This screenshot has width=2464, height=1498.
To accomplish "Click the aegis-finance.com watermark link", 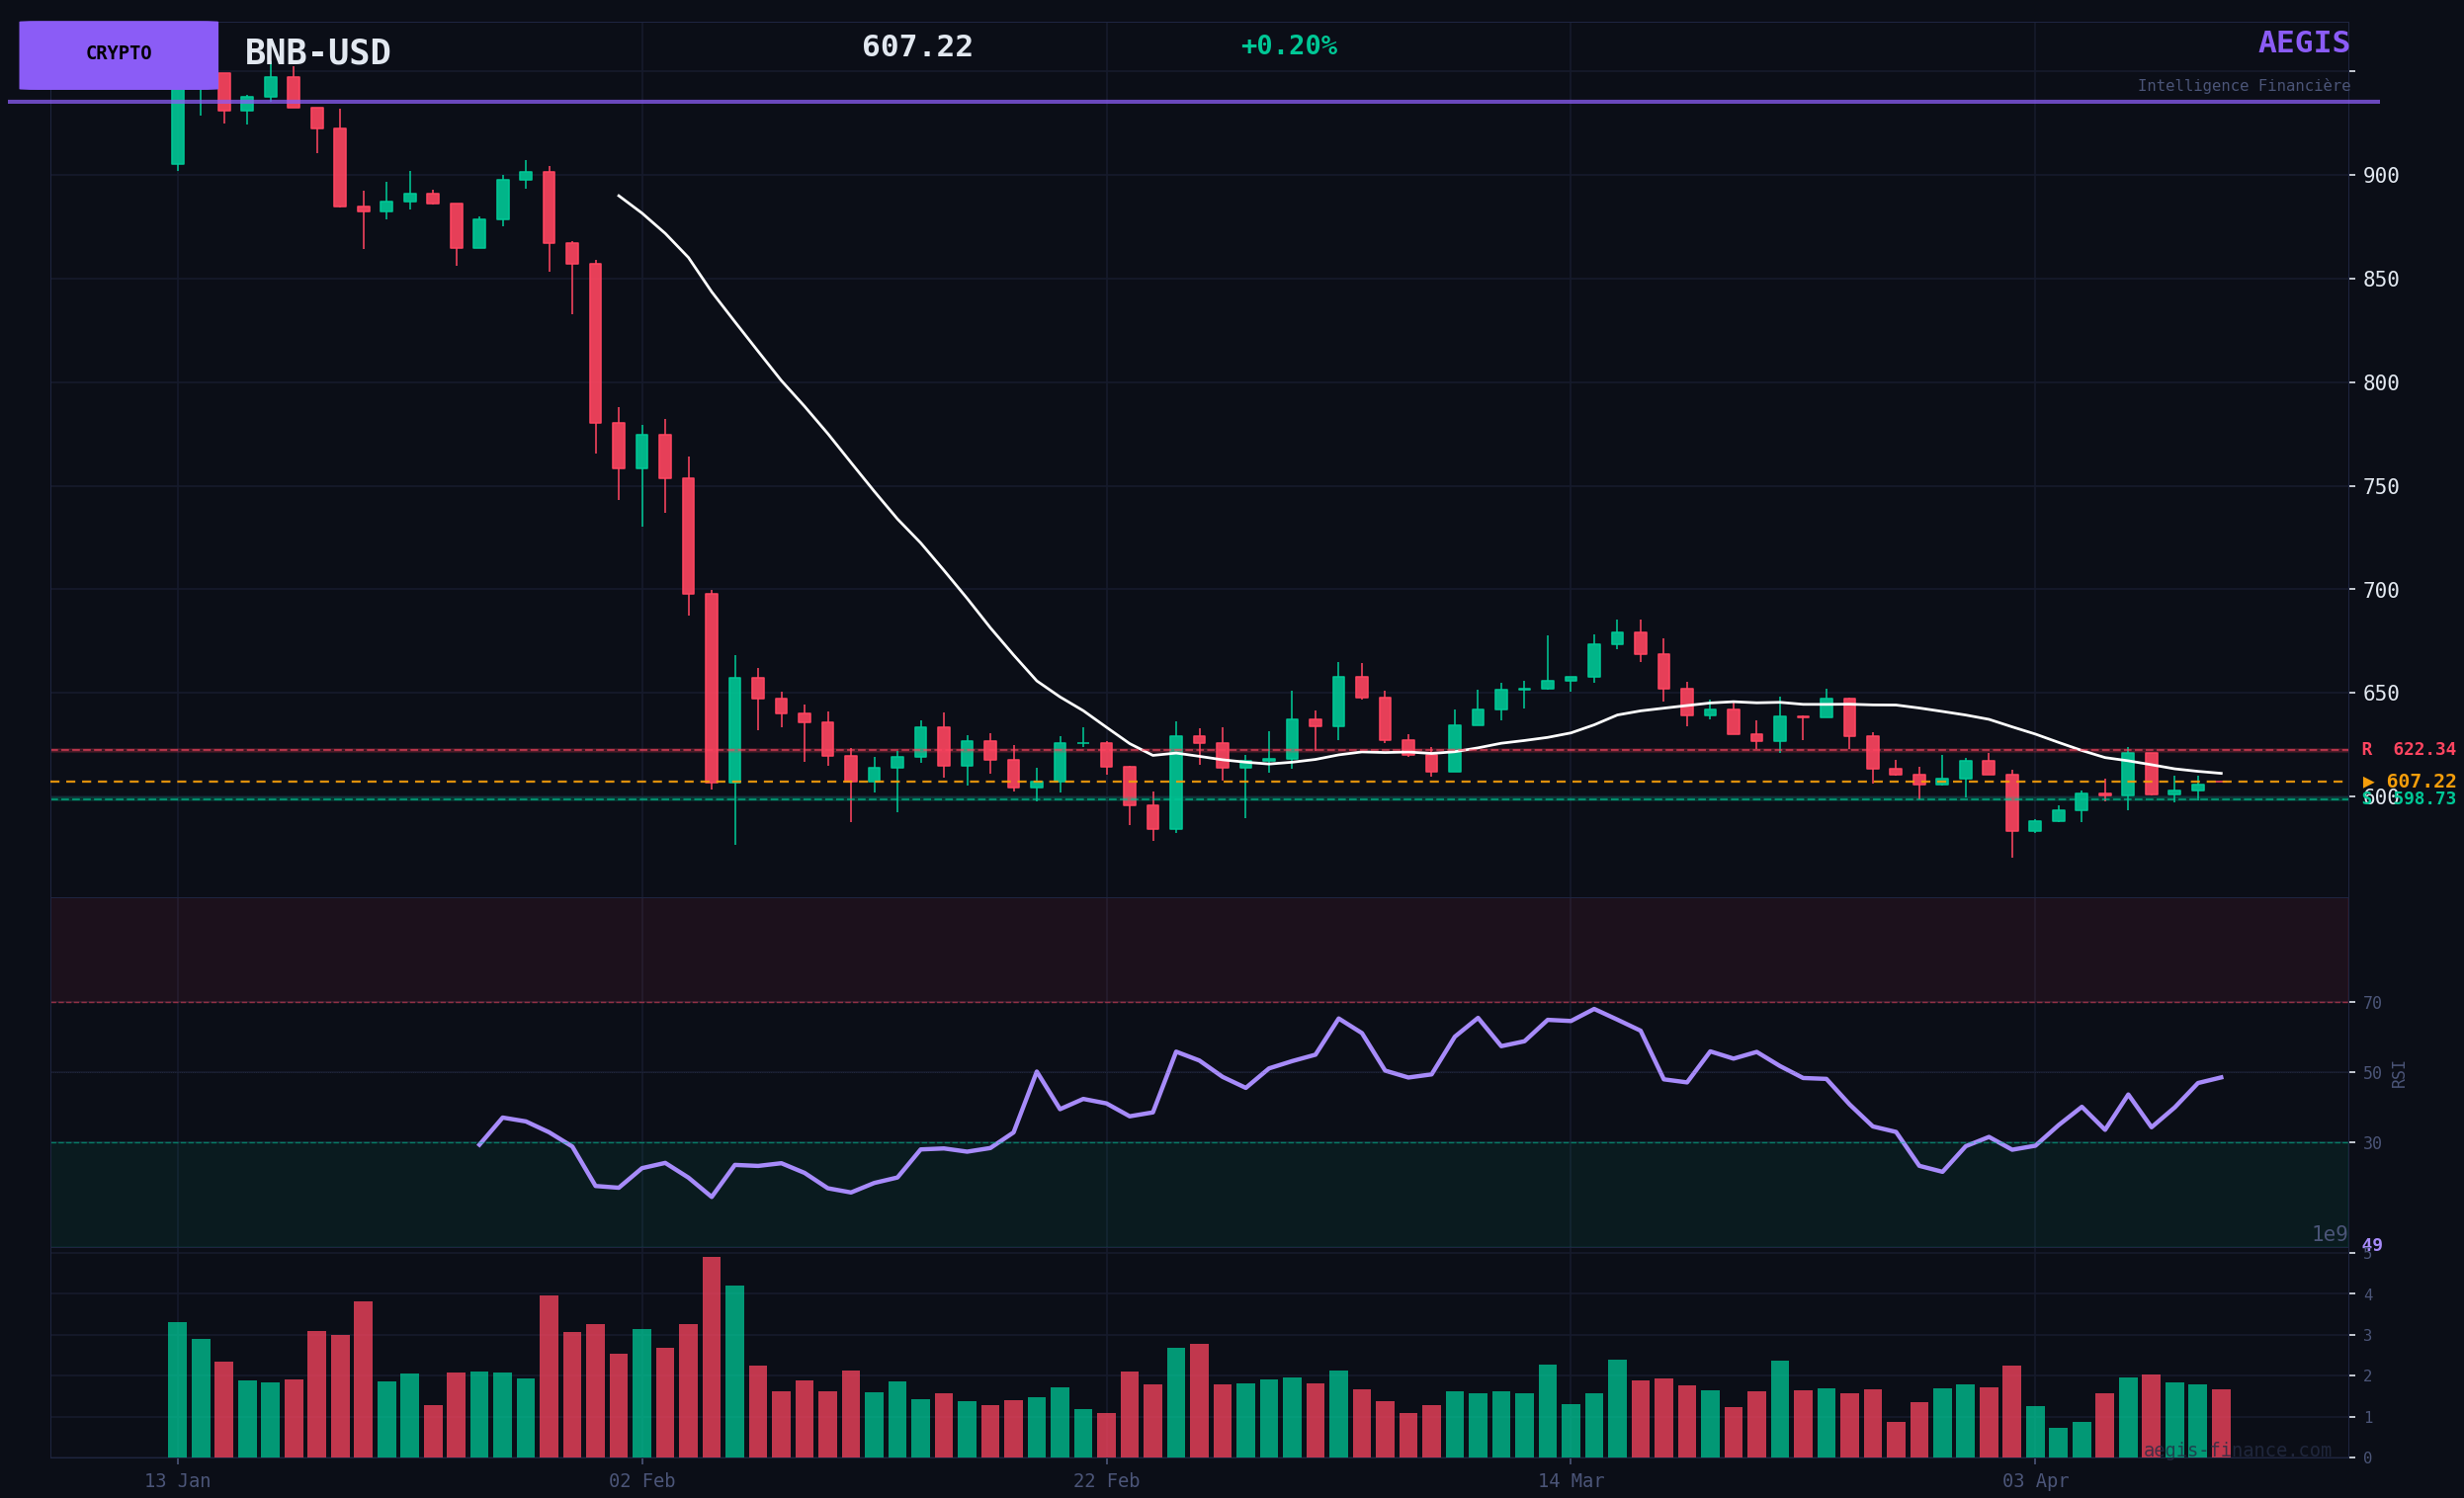I will (2236, 1450).
